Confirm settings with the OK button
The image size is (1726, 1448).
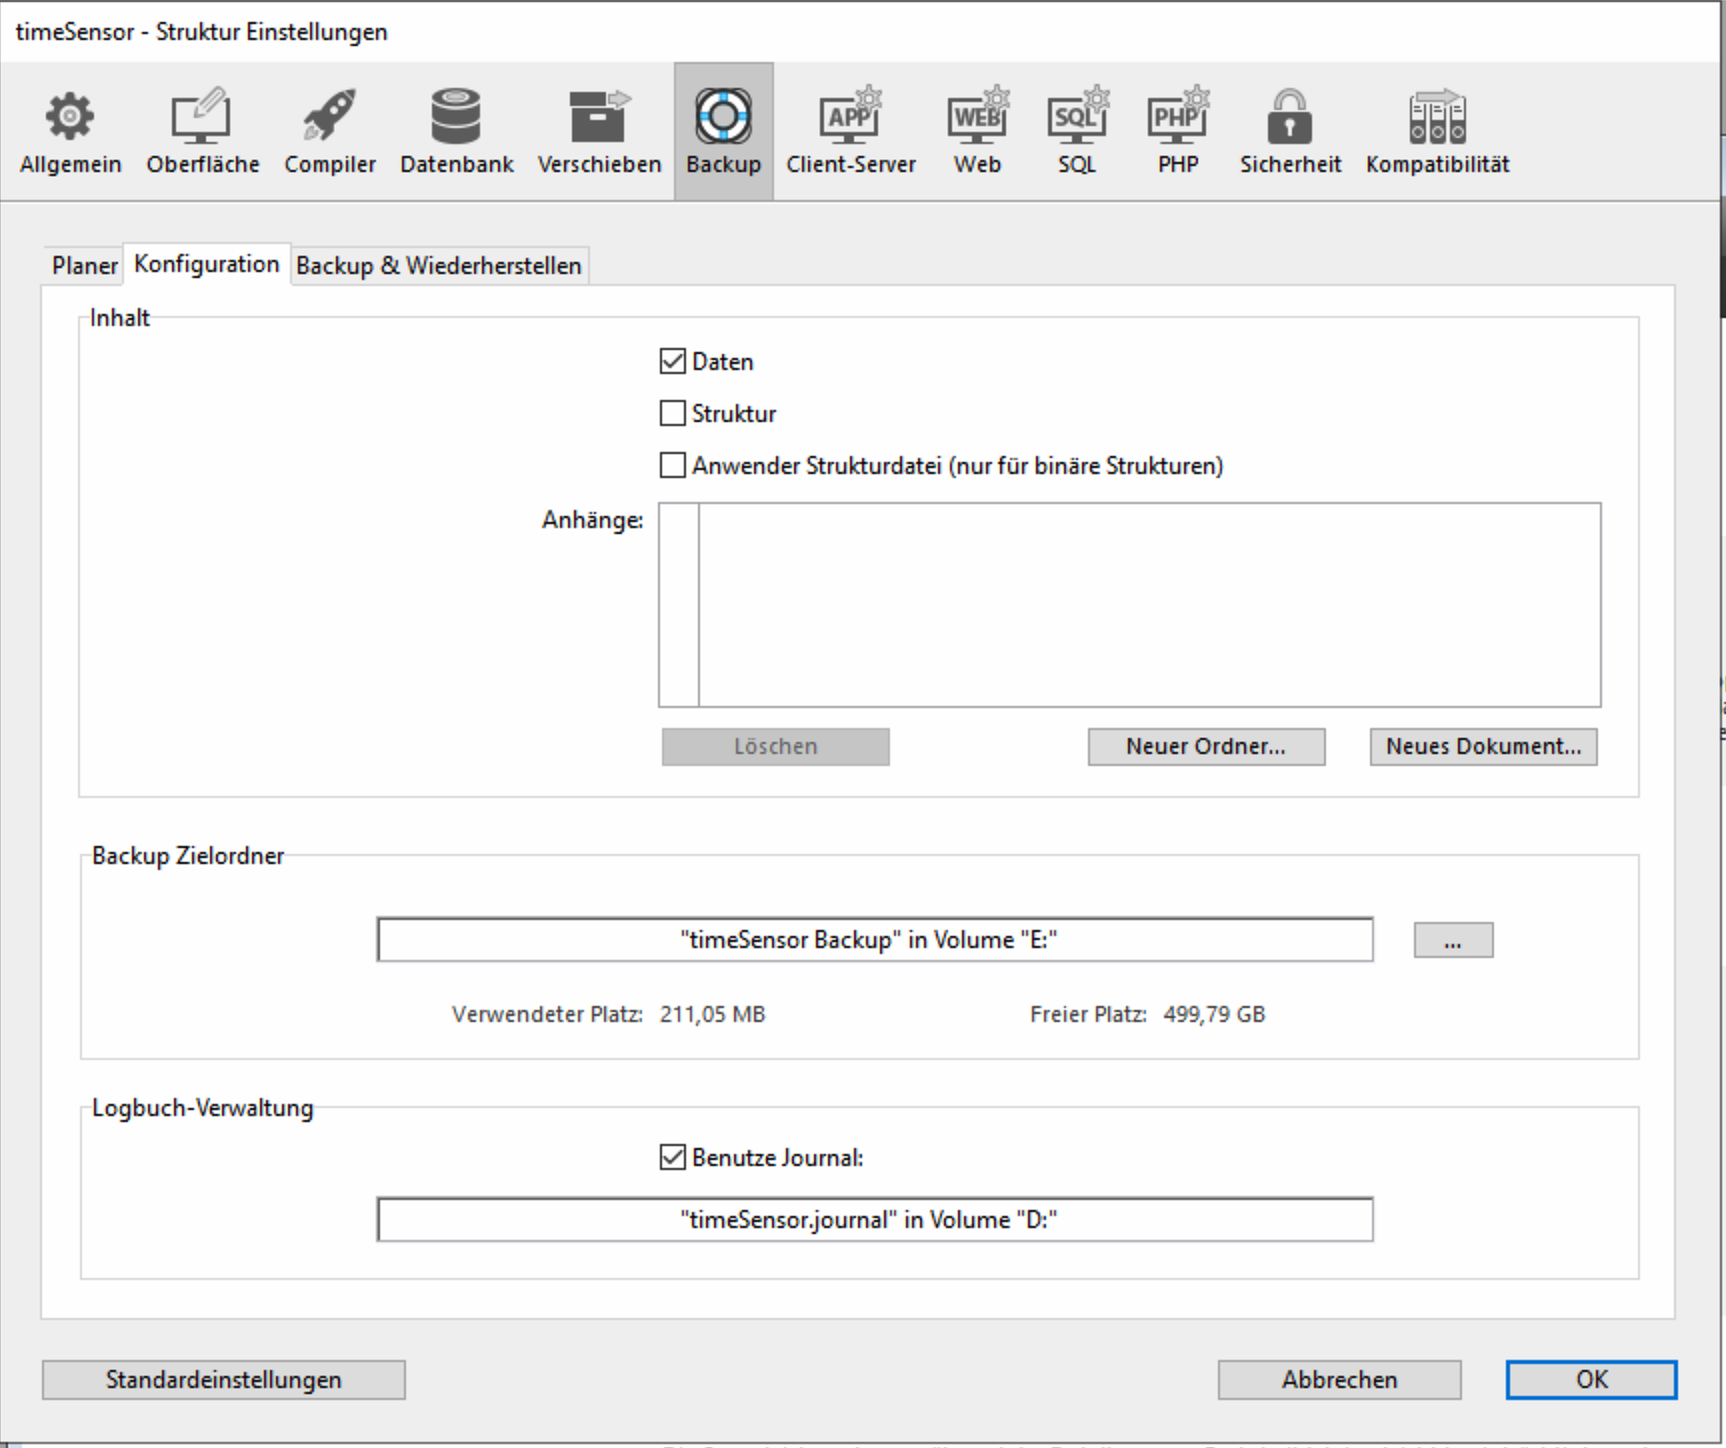pyautogui.click(x=1591, y=1379)
